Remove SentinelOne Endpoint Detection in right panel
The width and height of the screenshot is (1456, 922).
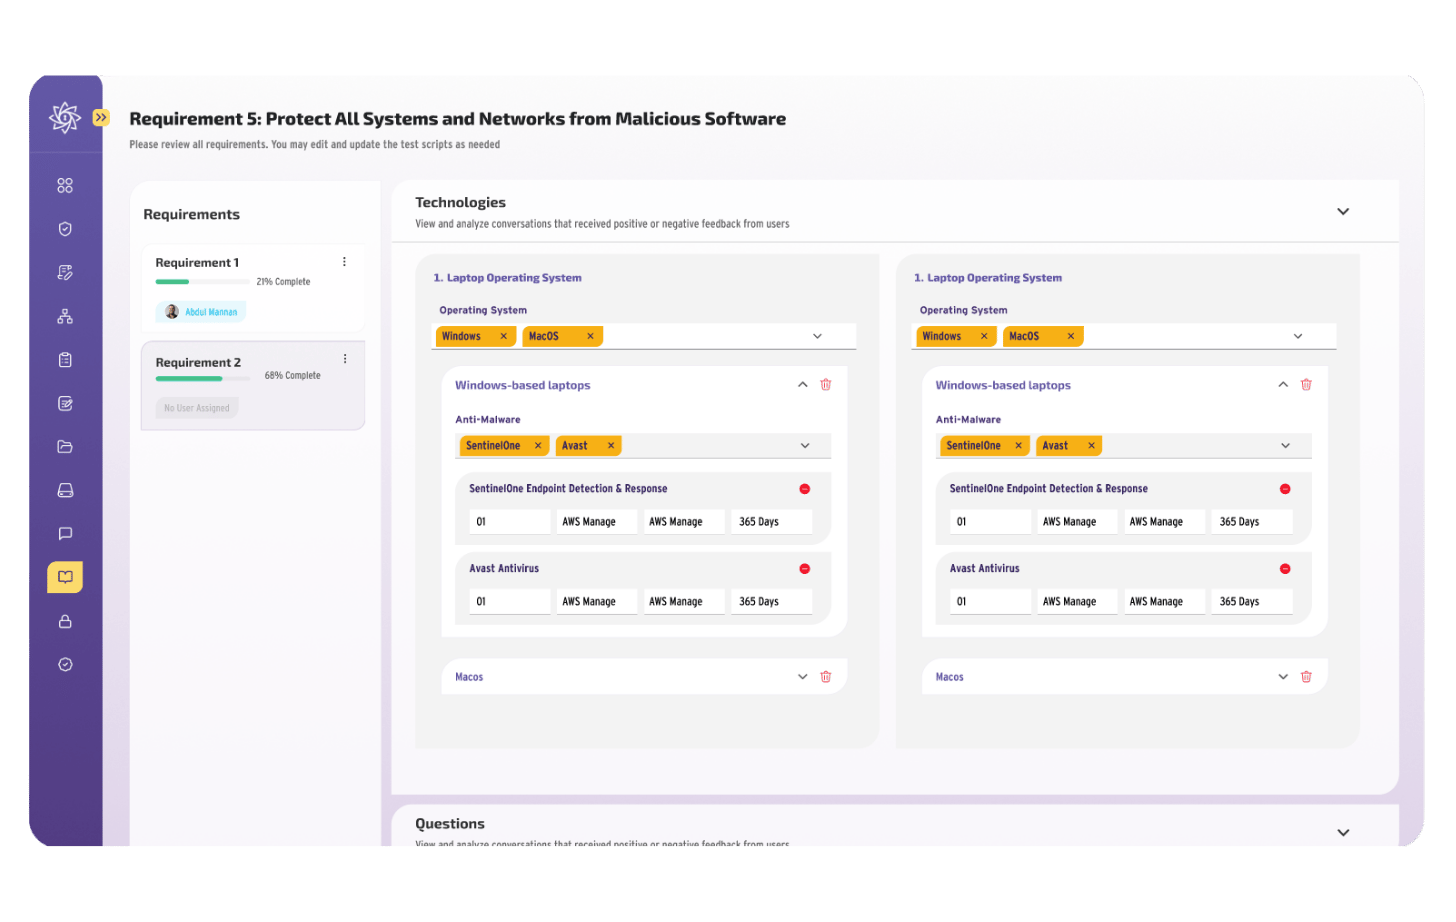click(1285, 489)
